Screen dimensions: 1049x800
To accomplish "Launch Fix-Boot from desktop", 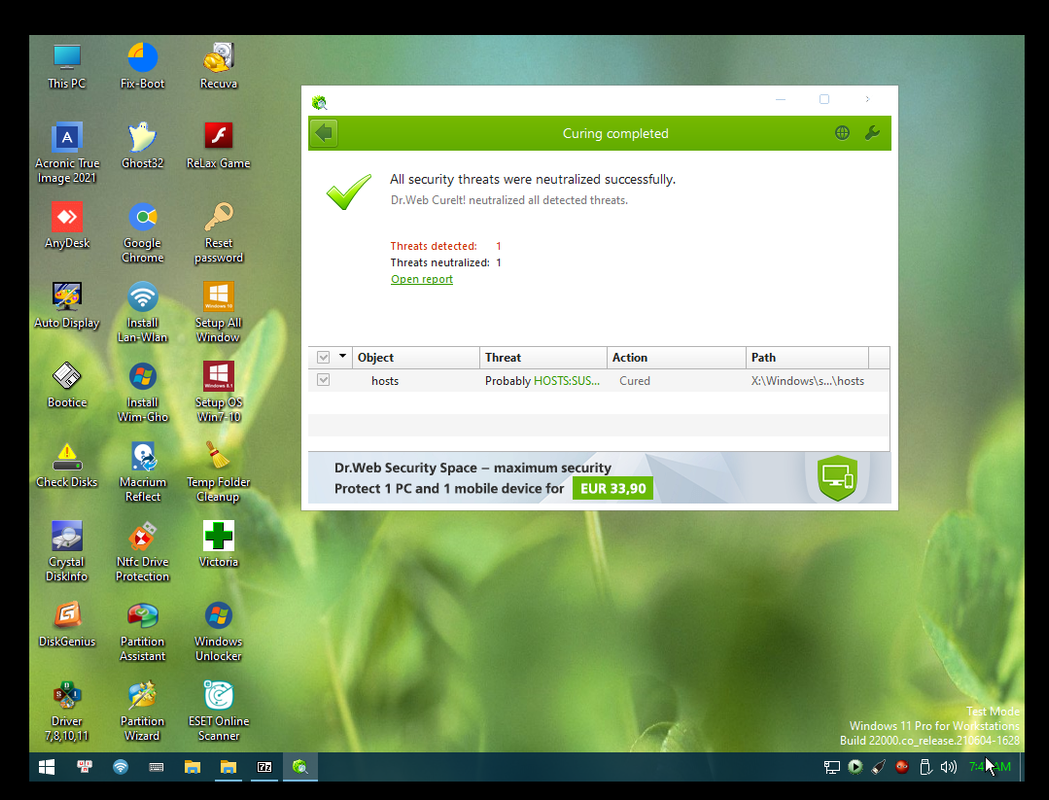I will 142,67.
